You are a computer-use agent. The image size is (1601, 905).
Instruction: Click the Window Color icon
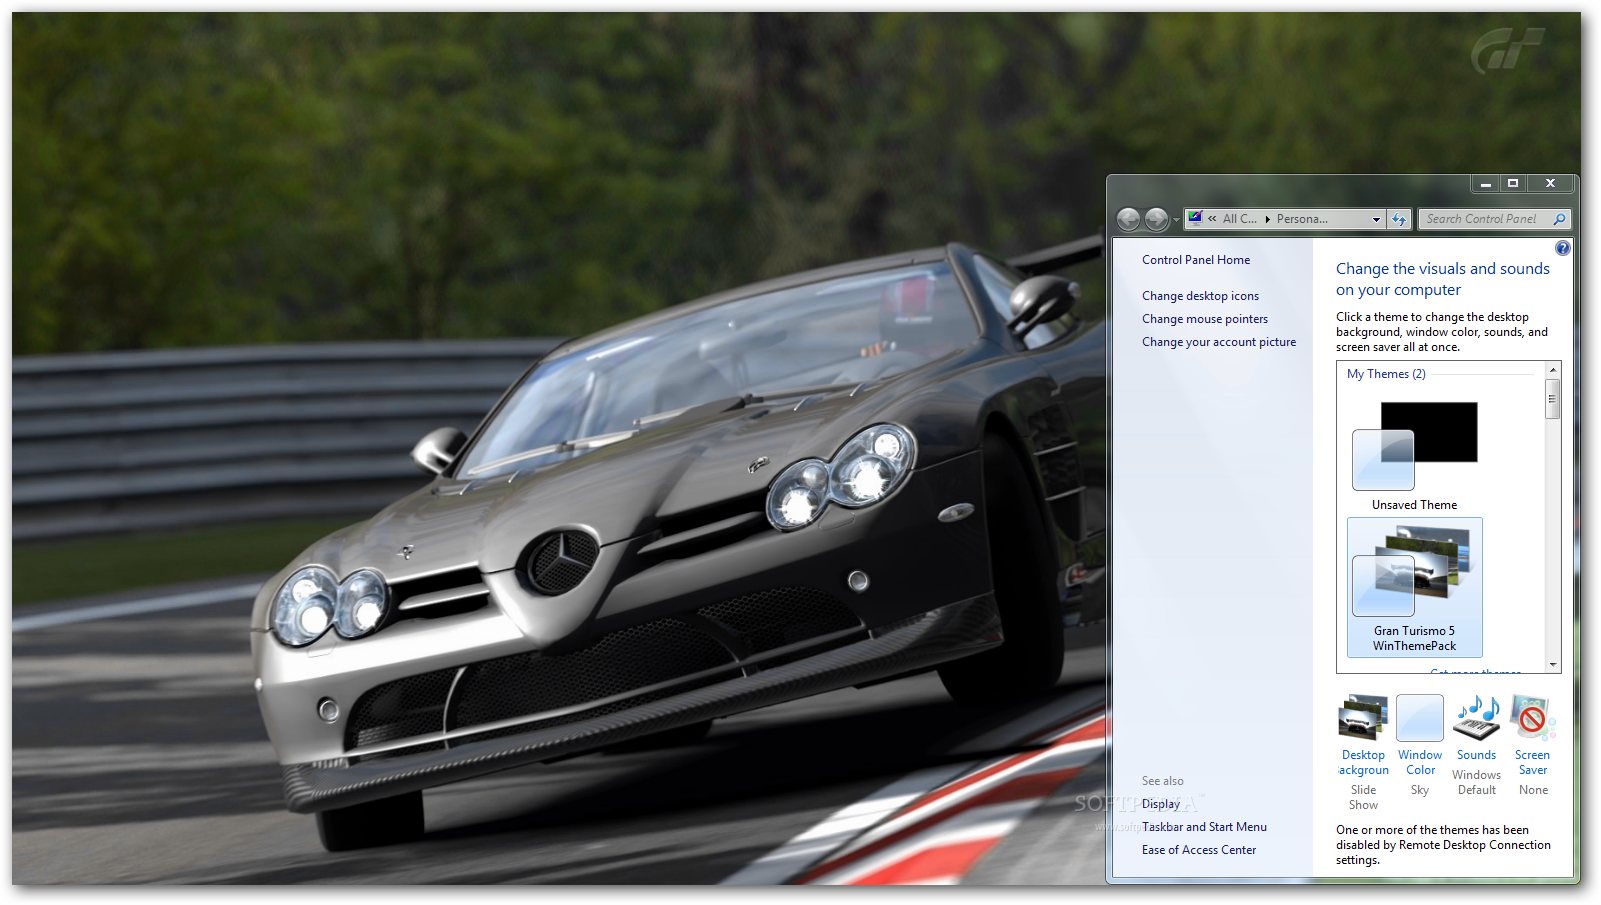[1420, 718]
